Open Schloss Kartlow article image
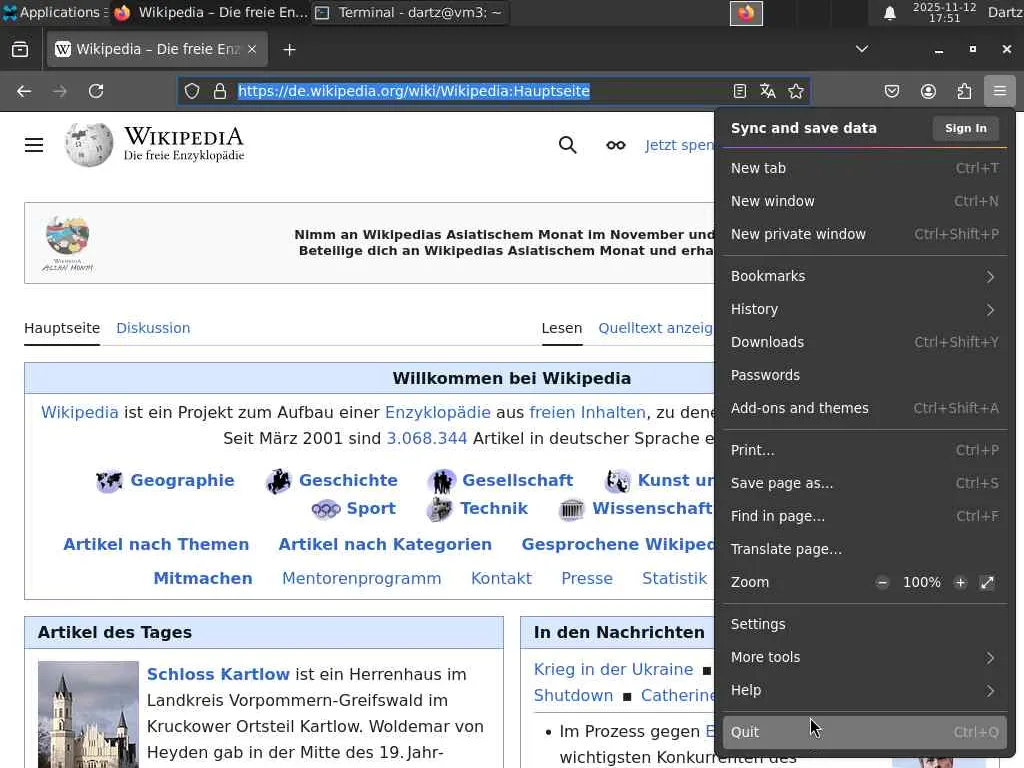 pos(88,714)
